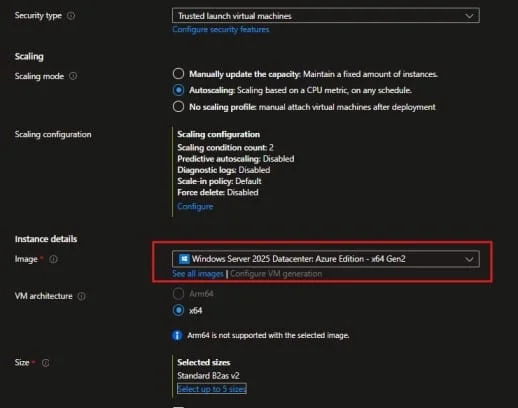
Task: Select the Autoscaling radio button
Action: point(178,90)
